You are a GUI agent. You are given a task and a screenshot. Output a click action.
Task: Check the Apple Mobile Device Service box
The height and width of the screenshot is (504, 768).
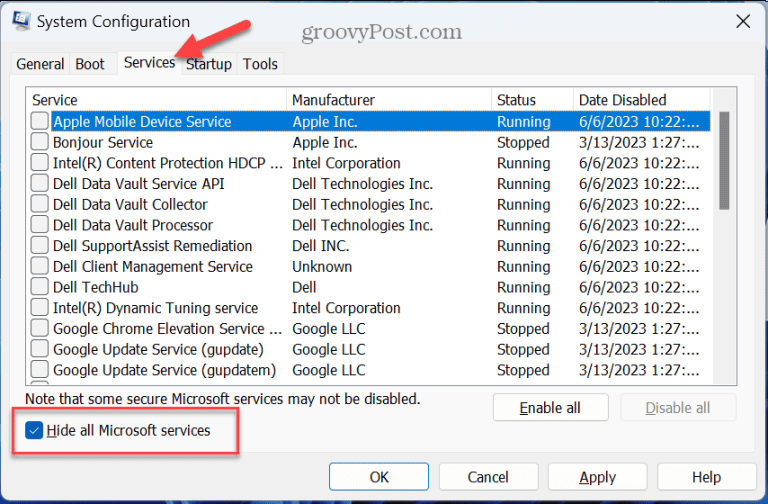[x=40, y=120]
